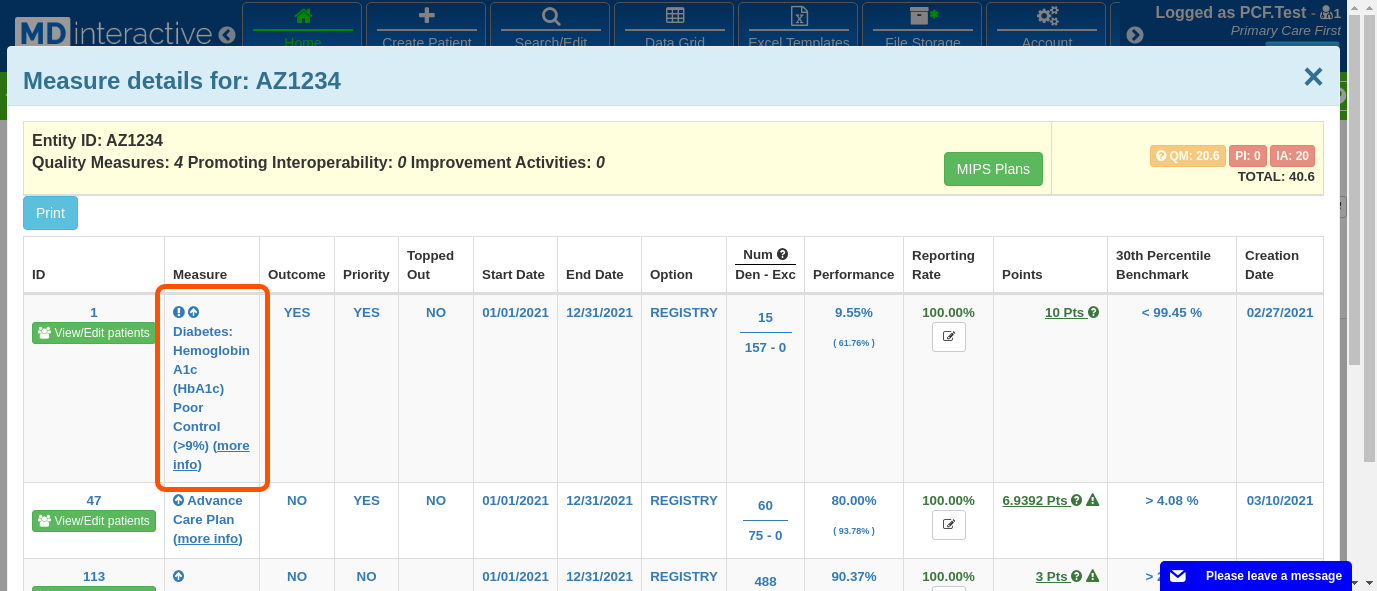Click the help icon beside Num header

[783, 254]
